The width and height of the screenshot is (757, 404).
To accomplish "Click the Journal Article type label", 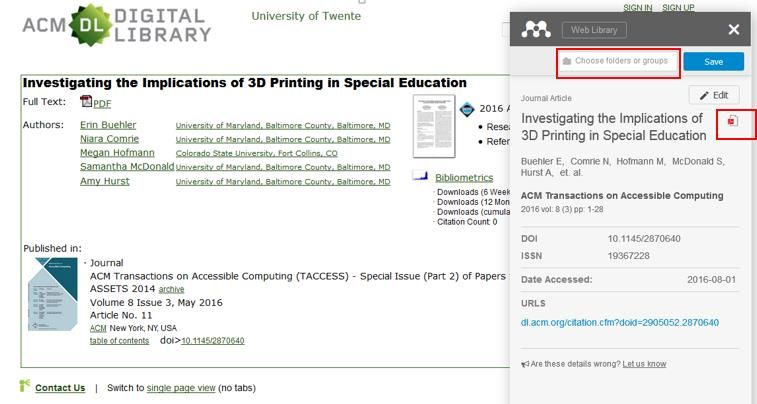I will tap(546, 98).
